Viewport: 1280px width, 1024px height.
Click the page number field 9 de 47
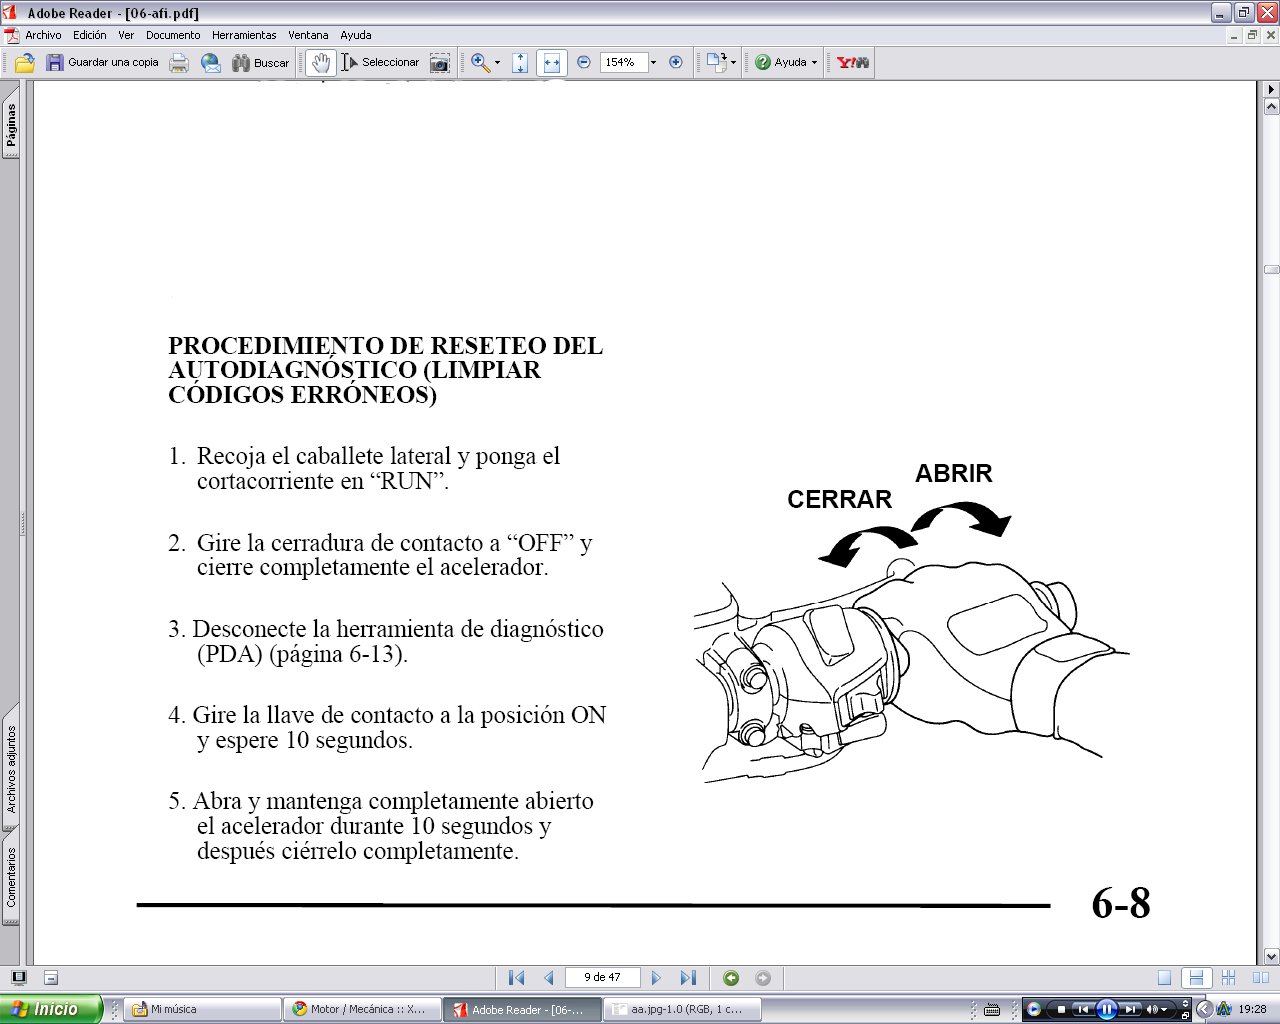pos(602,978)
